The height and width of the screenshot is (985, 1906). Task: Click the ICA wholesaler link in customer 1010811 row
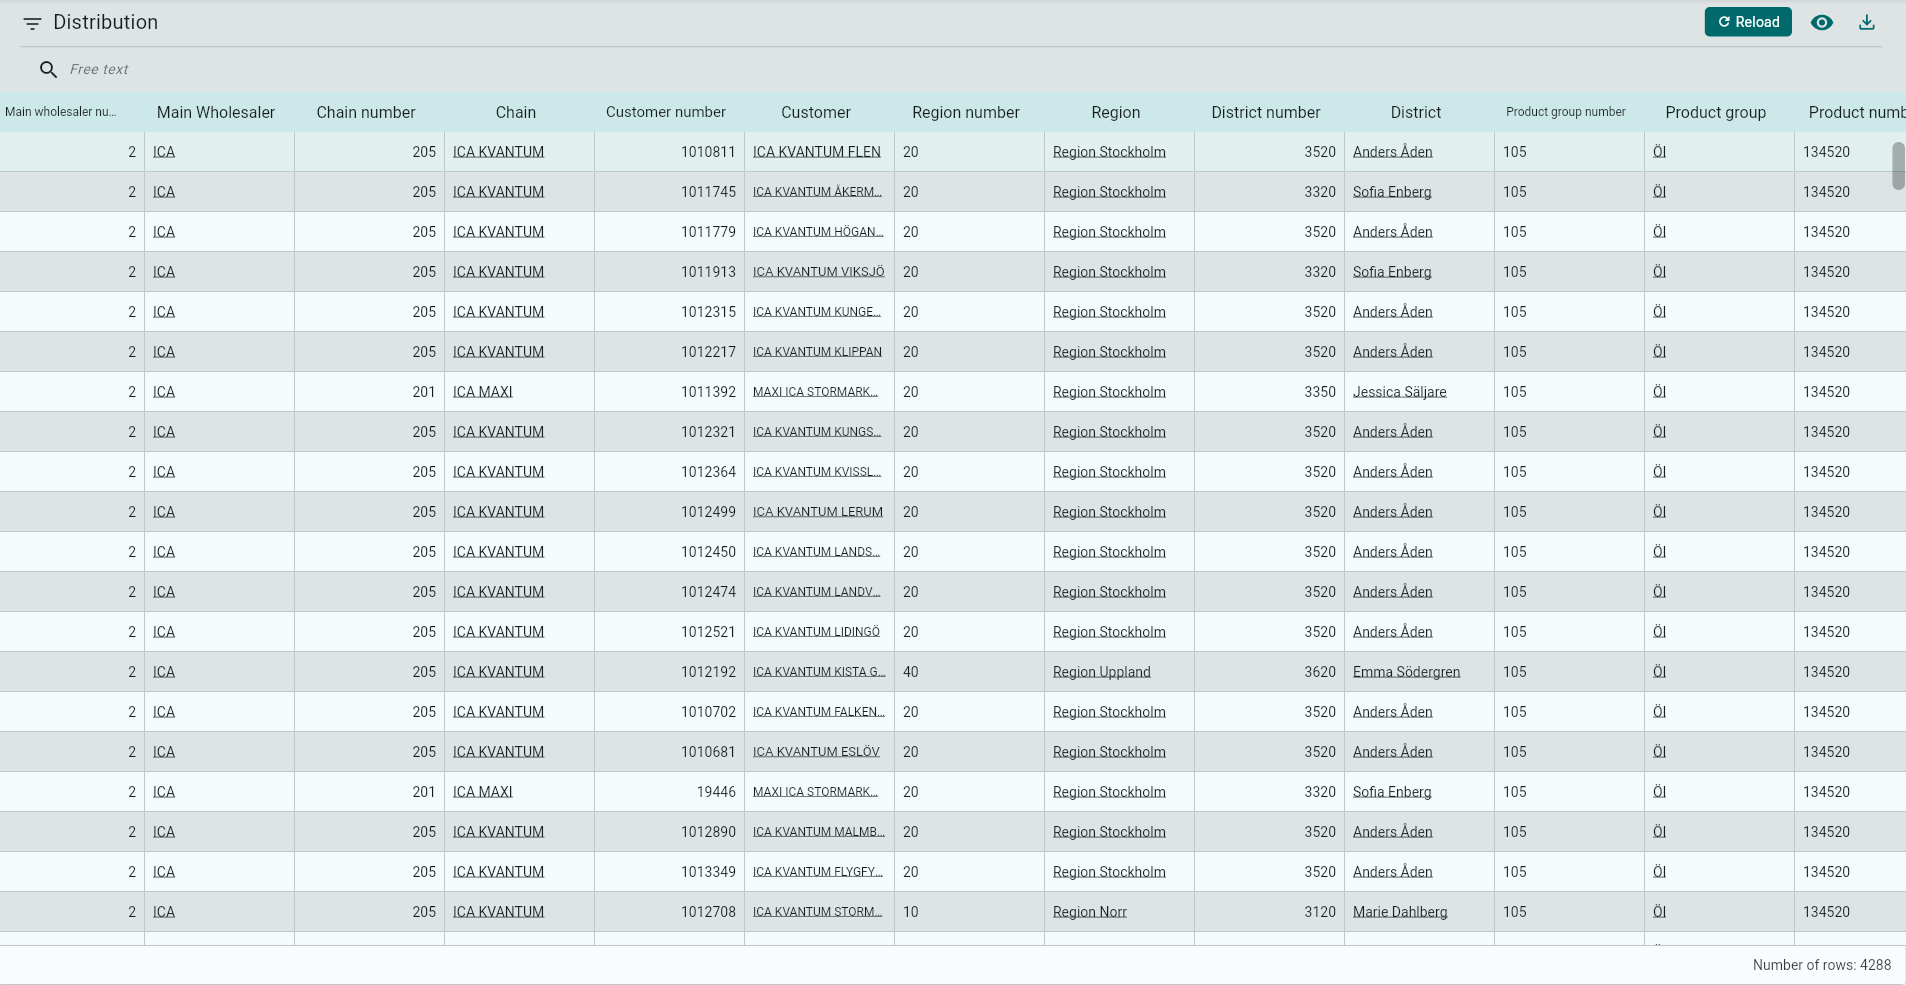tap(164, 152)
